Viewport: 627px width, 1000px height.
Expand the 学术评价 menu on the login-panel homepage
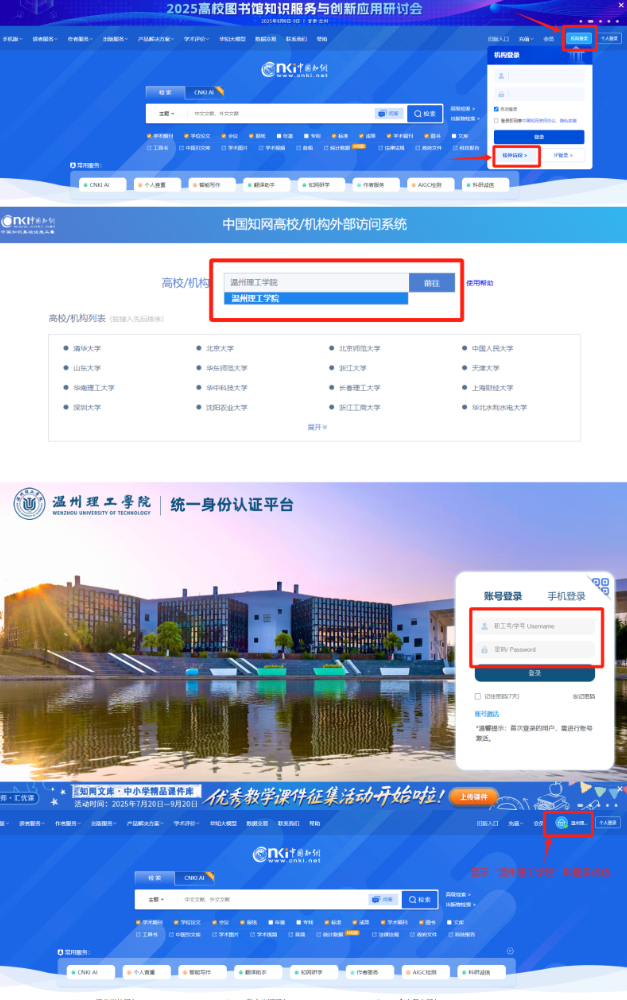point(196,39)
